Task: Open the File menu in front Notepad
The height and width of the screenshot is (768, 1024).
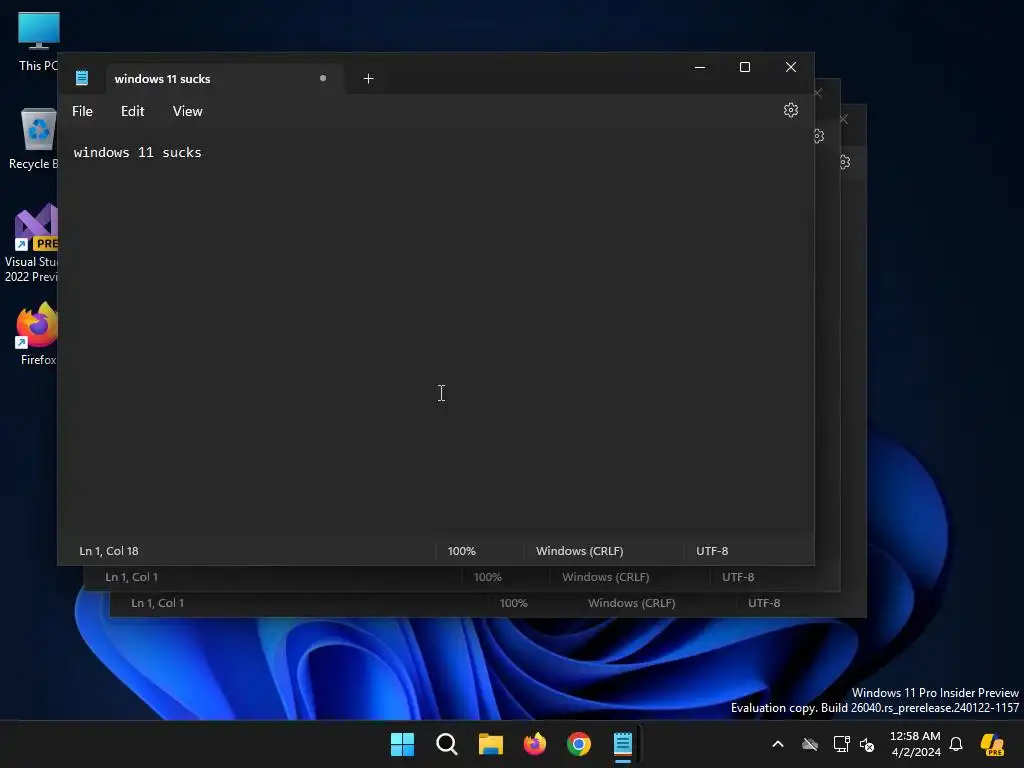Action: pos(82,111)
